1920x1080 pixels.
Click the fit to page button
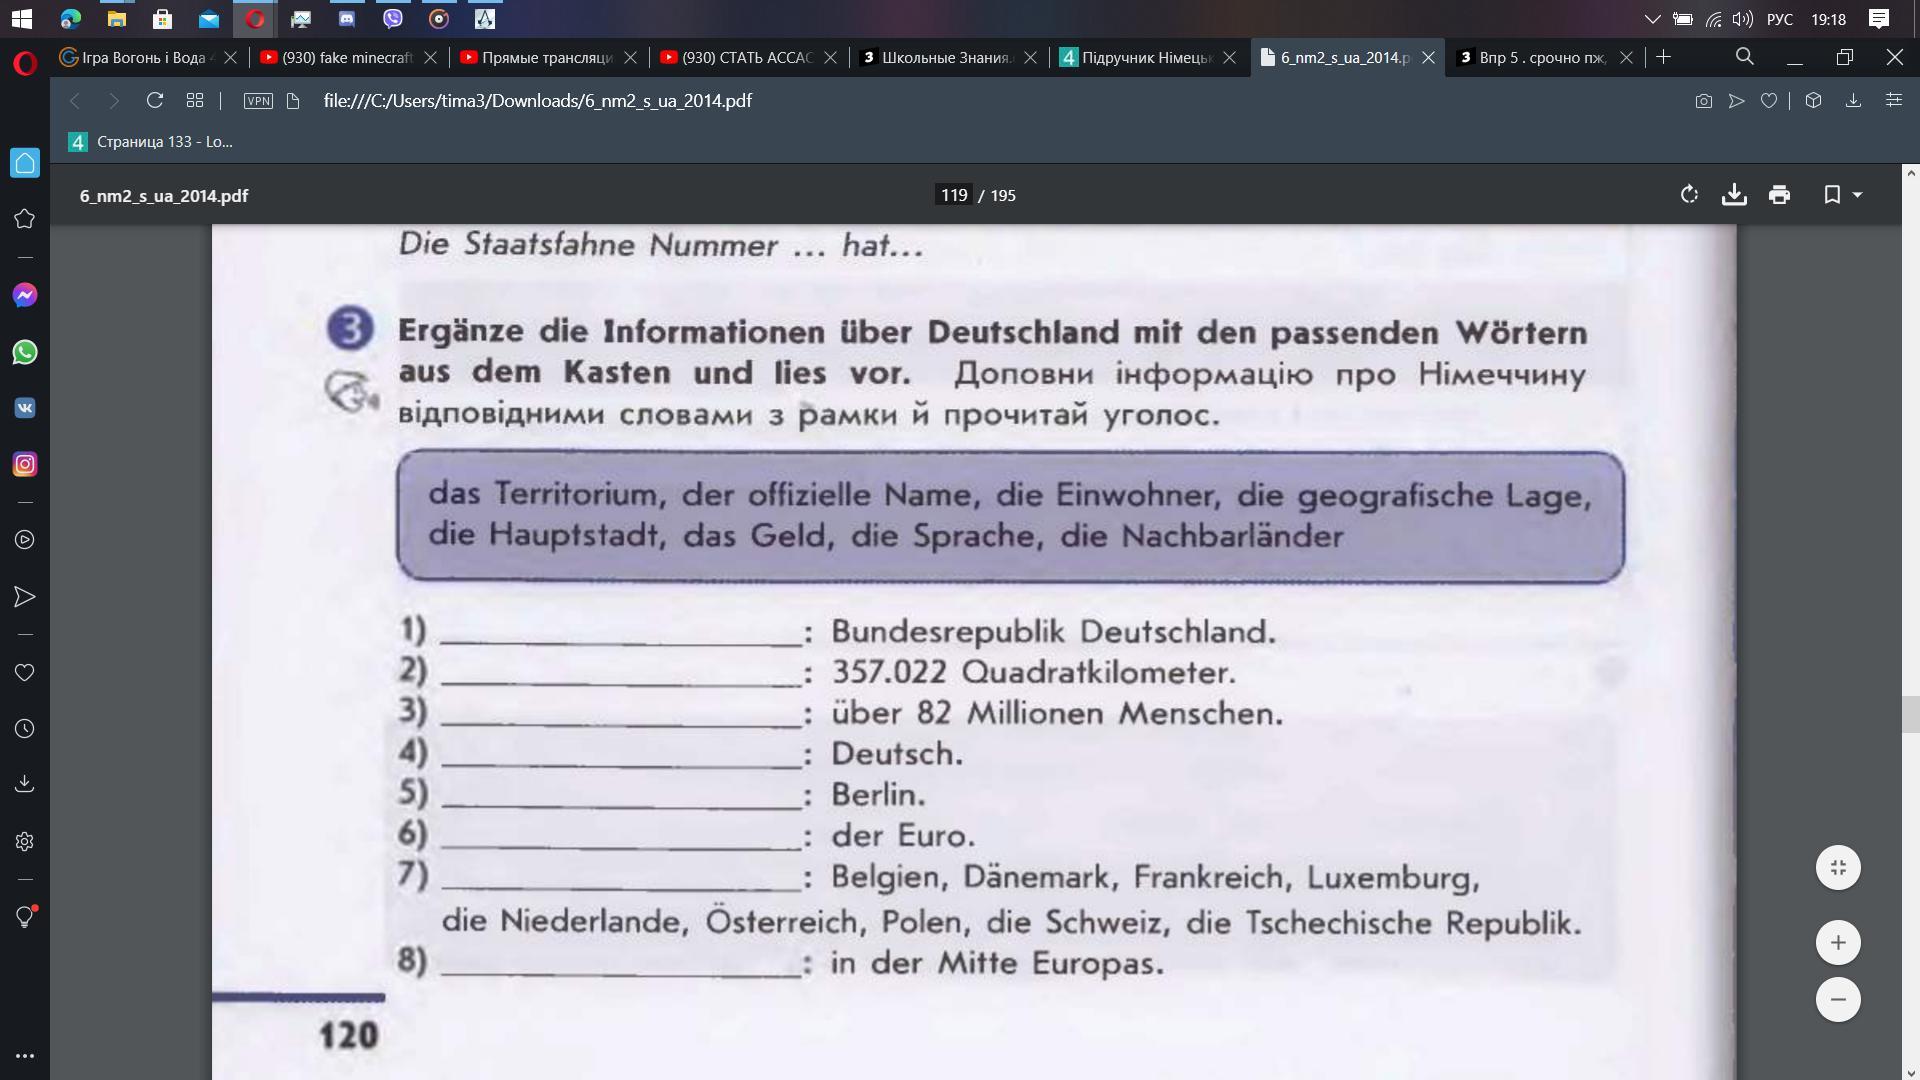(x=1838, y=867)
